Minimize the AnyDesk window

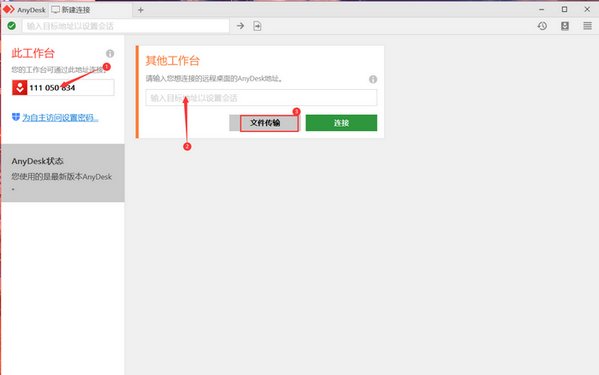click(x=541, y=10)
